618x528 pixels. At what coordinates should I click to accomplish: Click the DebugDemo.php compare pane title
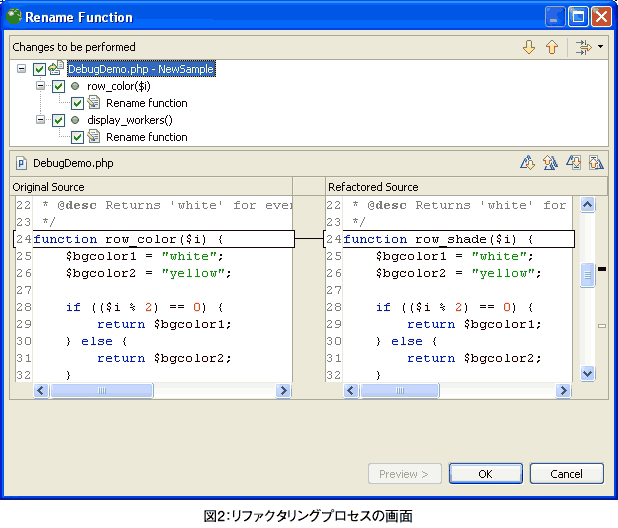(x=73, y=163)
